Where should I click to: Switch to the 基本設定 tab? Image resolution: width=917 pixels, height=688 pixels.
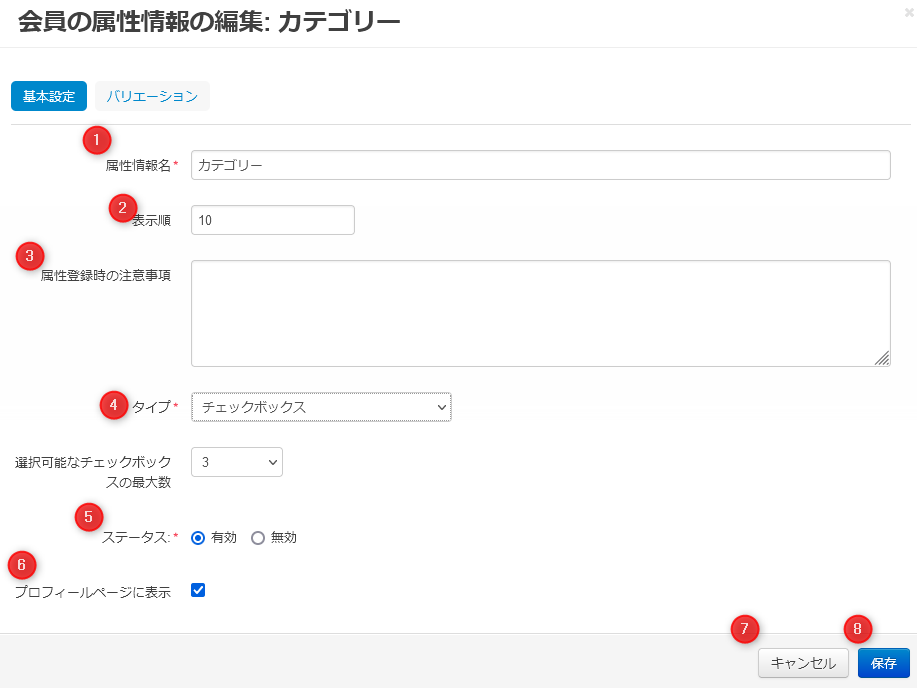pos(49,96)
